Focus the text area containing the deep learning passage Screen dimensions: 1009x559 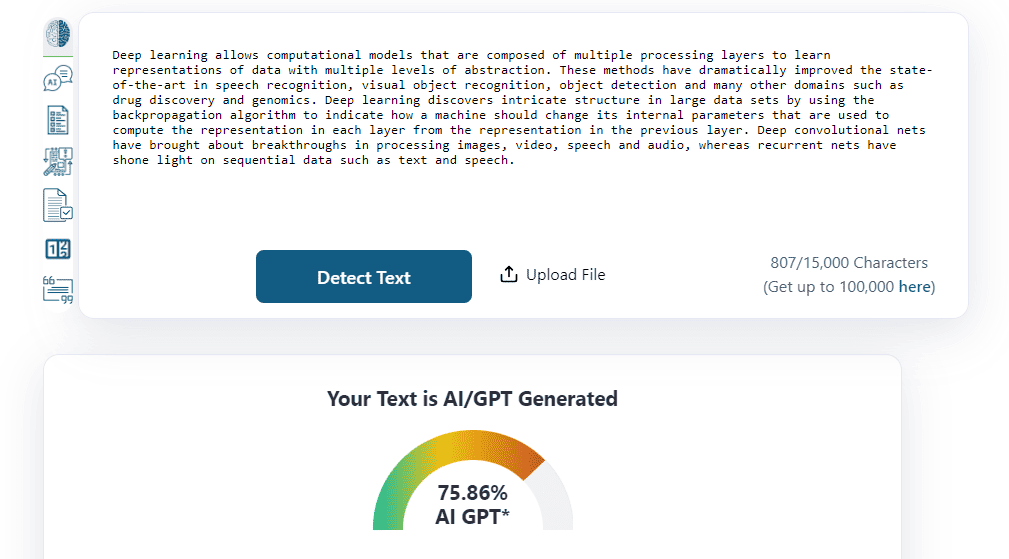click(x=523, y=129)
